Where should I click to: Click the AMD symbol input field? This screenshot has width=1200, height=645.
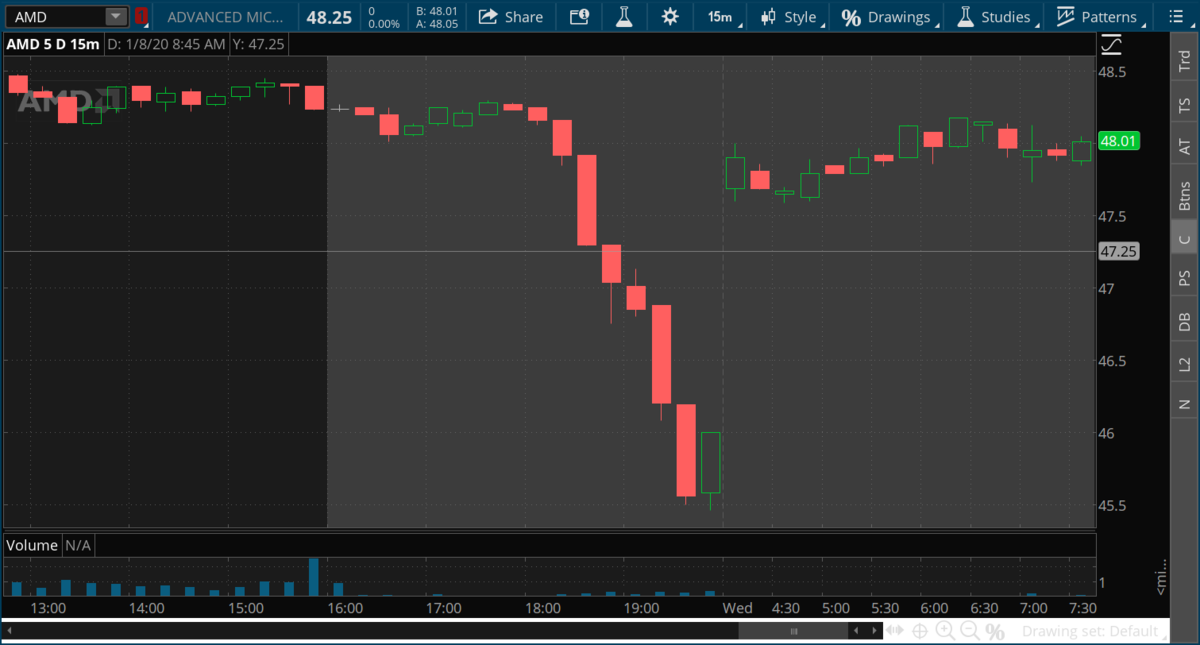56,17
